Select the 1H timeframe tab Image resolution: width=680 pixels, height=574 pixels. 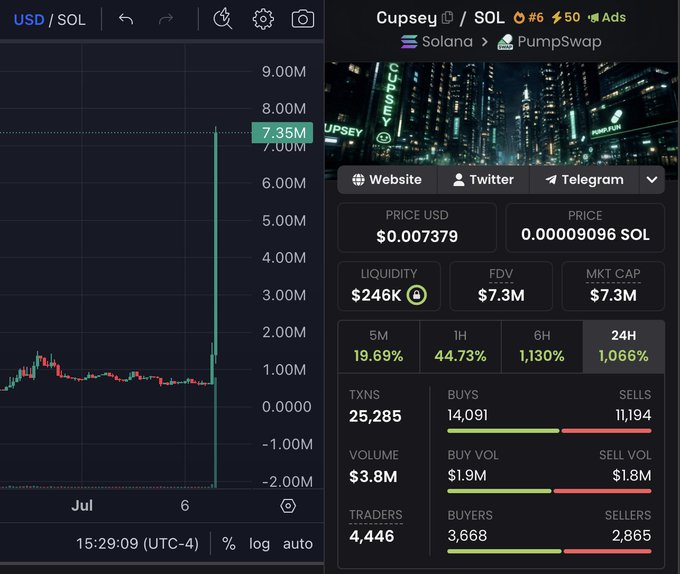coord(461,346)
